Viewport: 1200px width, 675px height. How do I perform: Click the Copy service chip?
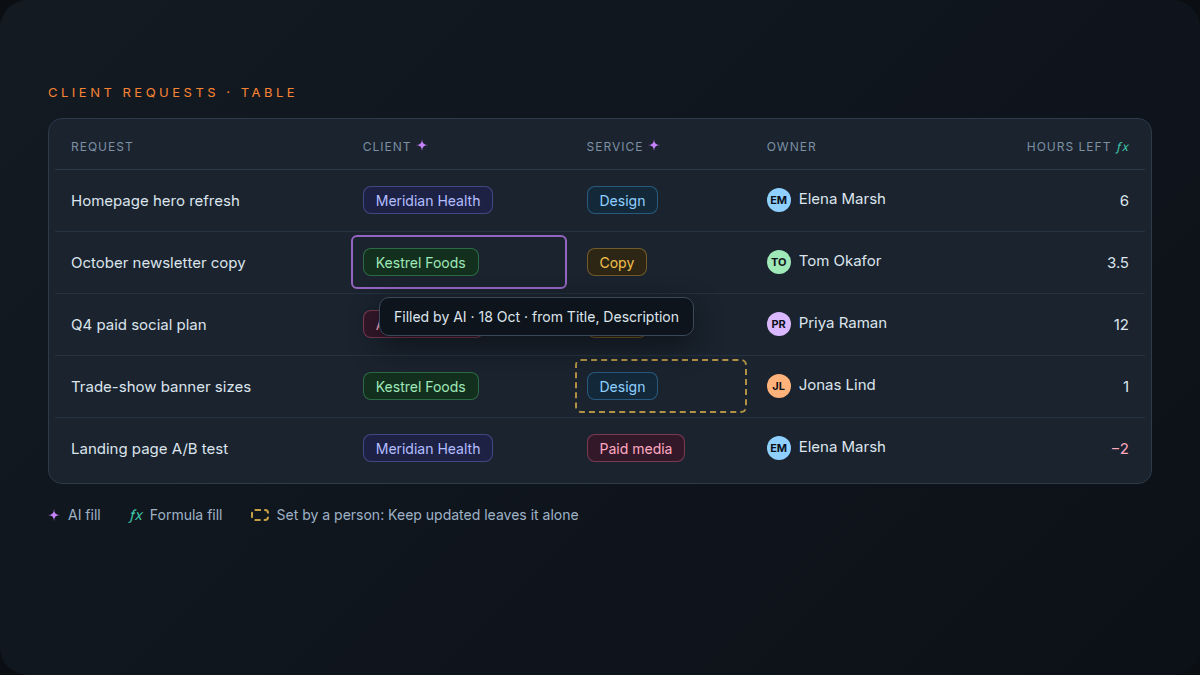[617, 262]
